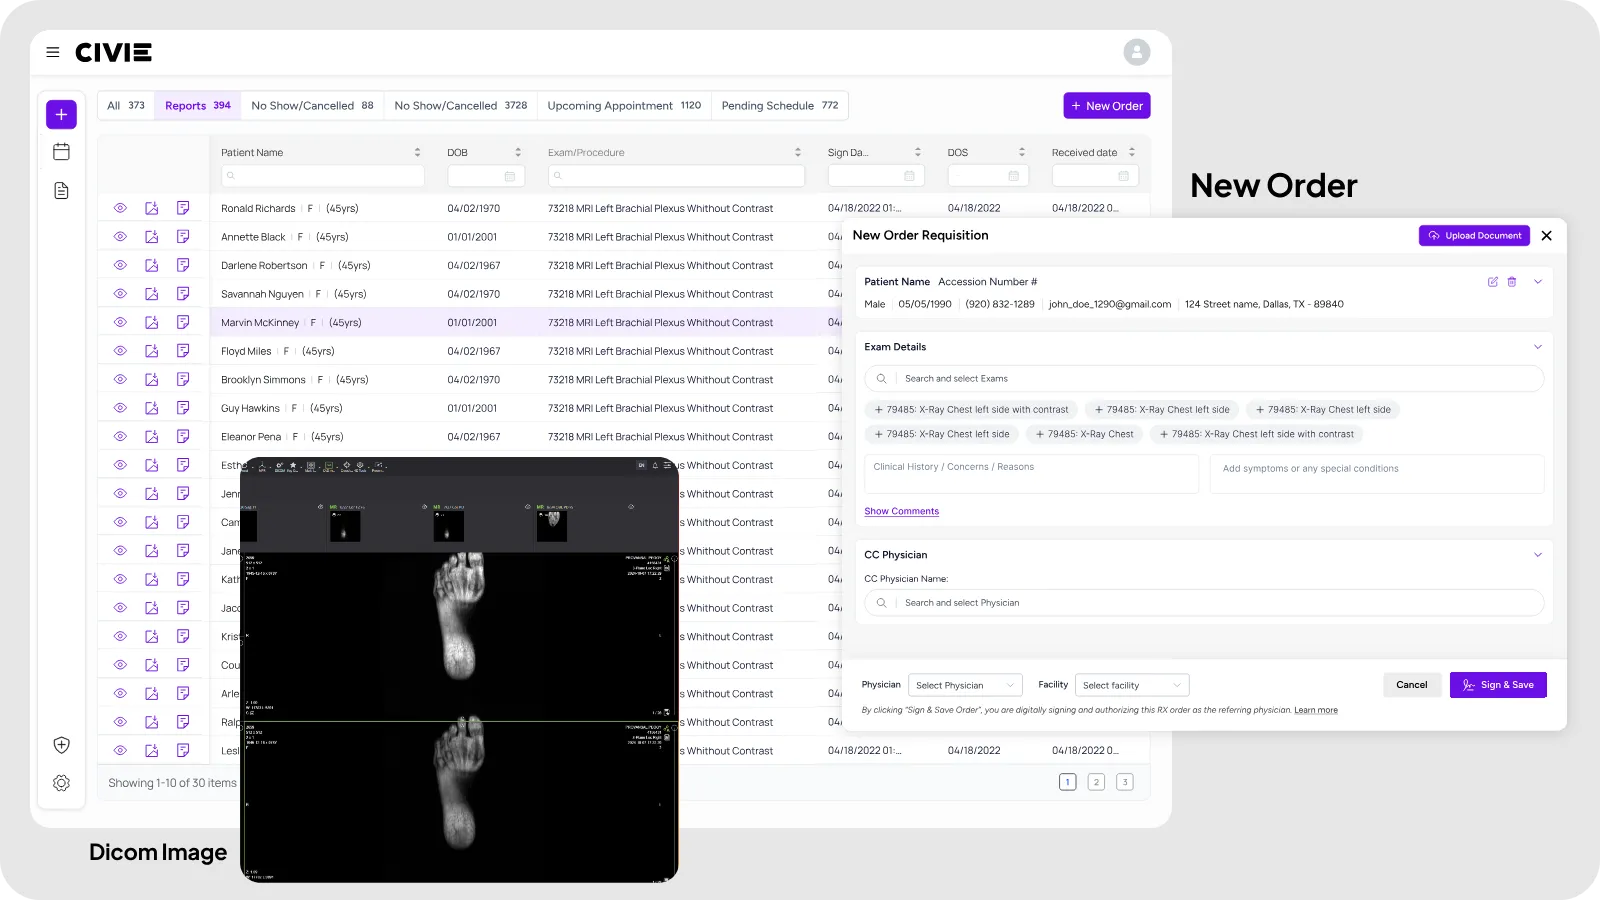Click the shield icon in left sidebar
The height and width of the screenshot is (900, 1600).
click(61, 745)
